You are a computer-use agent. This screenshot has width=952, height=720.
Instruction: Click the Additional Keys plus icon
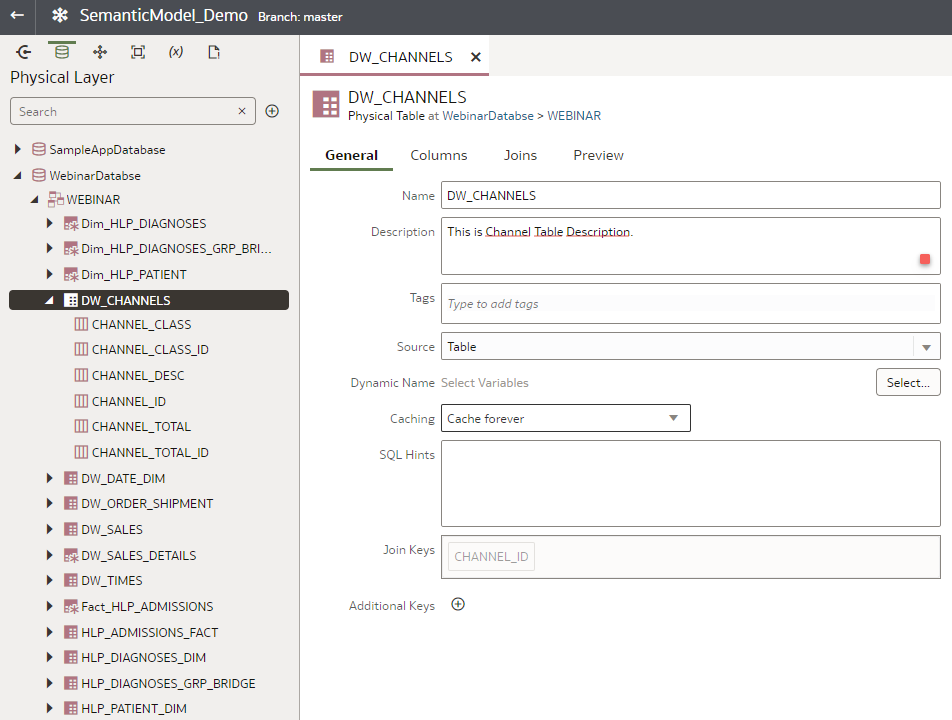458,604
